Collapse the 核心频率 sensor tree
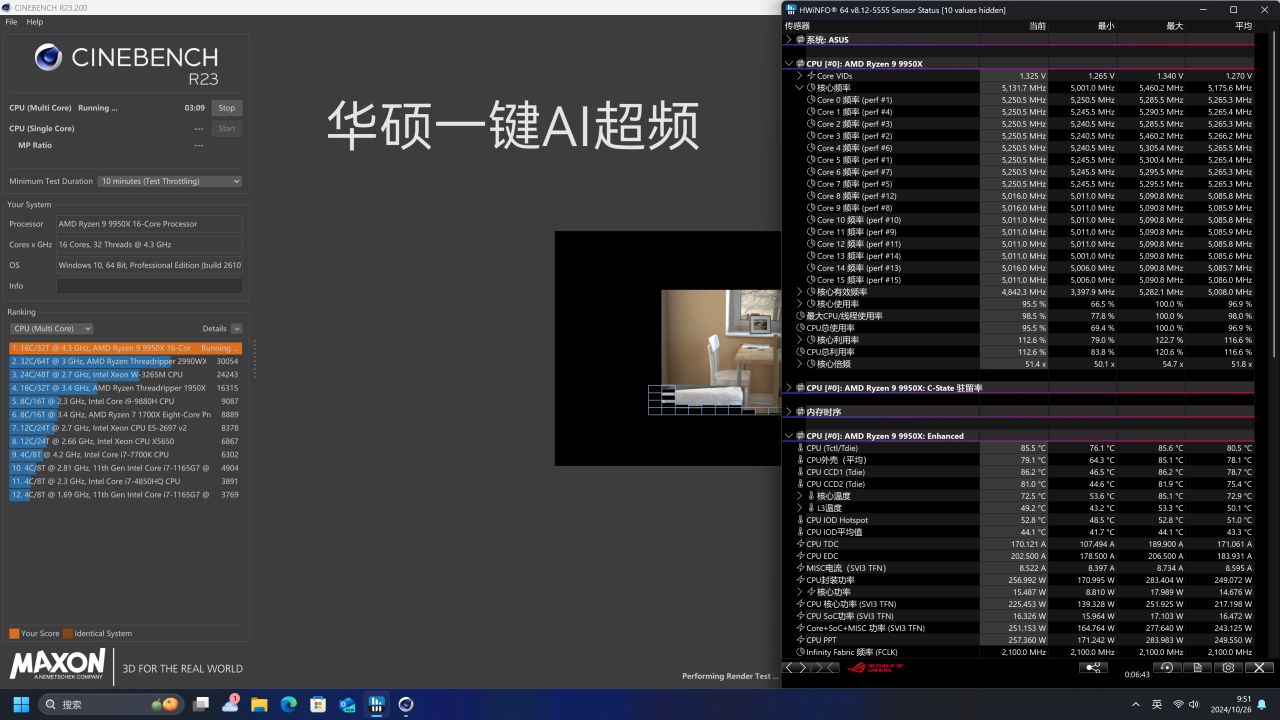Screen dimensions: 1280x720 click(x=800, y=88)
